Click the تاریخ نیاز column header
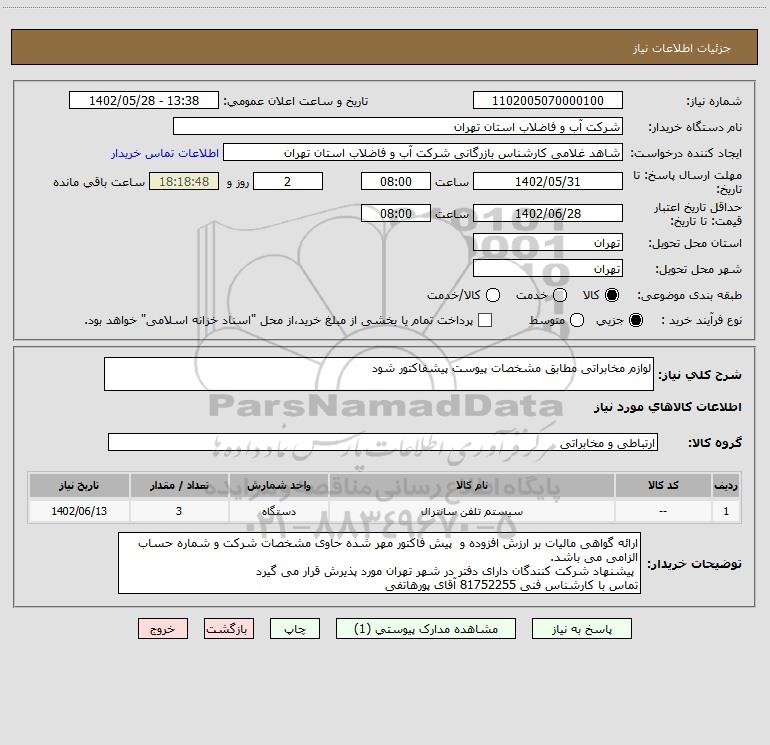Image resolution: width=770 pixels, height=745 pixels. (x=79, y=485)
